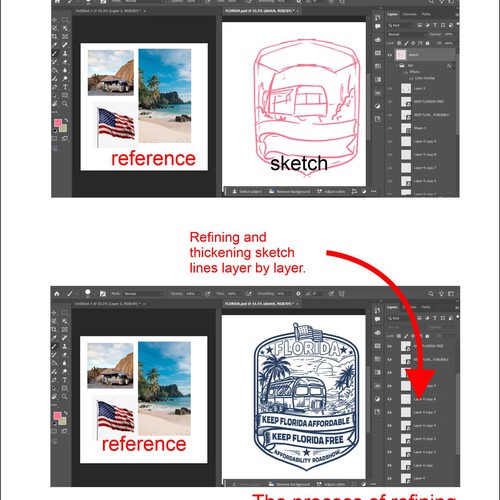The image size is (500, 500).
Task: Select the Eraser tool in the sketch window
Action: (65, 62)
